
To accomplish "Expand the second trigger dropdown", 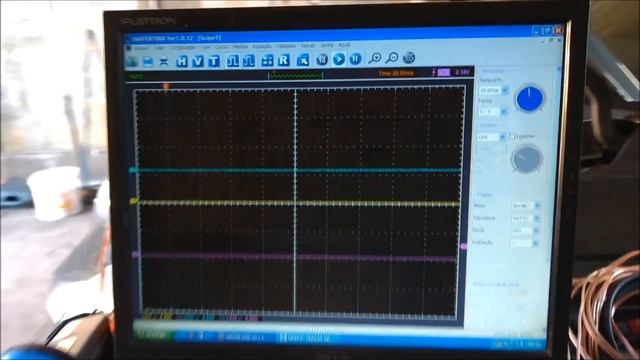I will tap(536, 218).
